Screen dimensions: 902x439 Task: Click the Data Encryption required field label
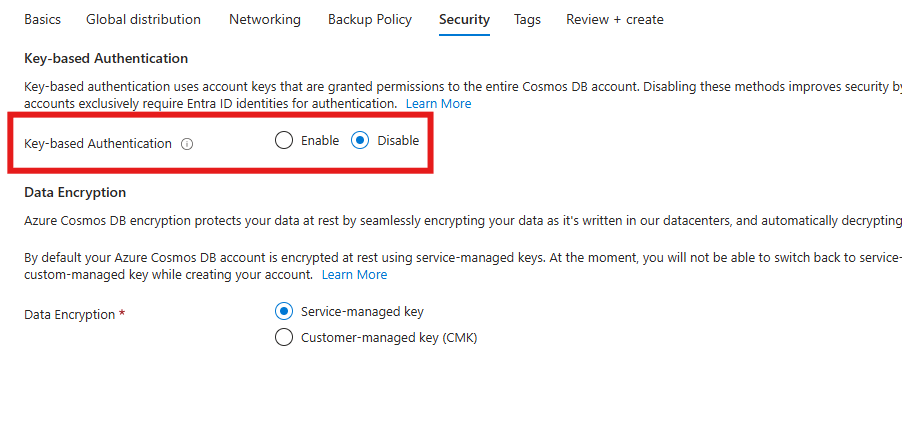[75, 314]
